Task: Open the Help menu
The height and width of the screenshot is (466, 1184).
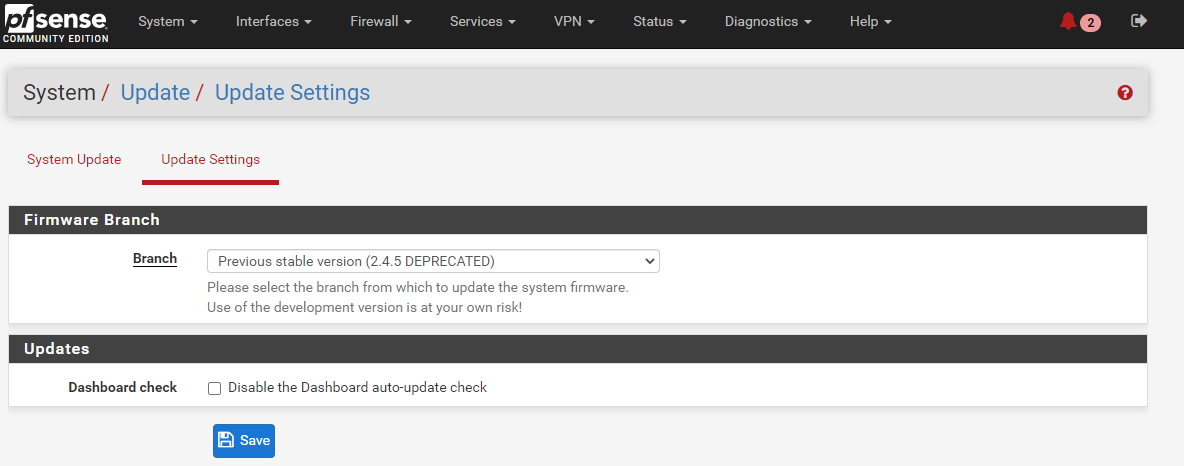Action: point(871,22)
